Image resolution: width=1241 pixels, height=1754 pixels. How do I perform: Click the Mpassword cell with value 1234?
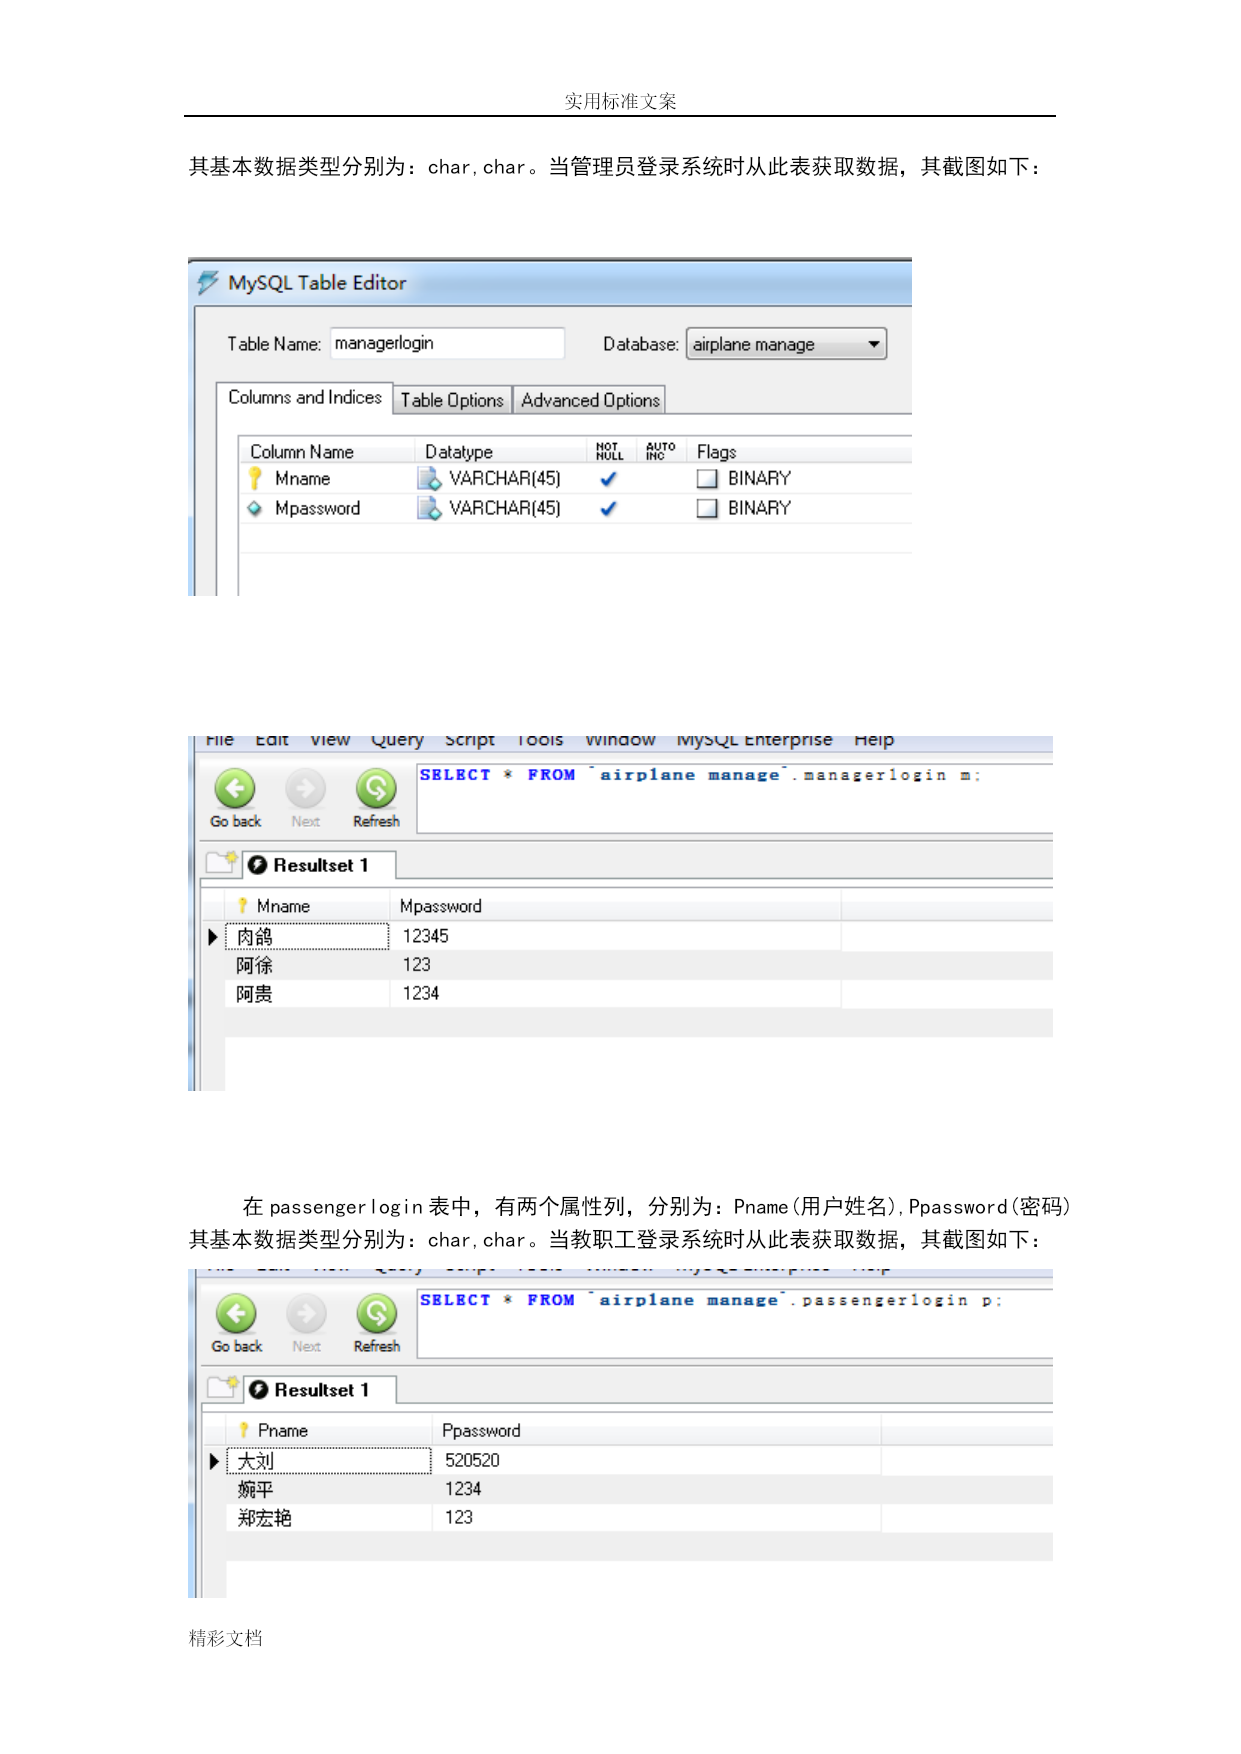615,994
